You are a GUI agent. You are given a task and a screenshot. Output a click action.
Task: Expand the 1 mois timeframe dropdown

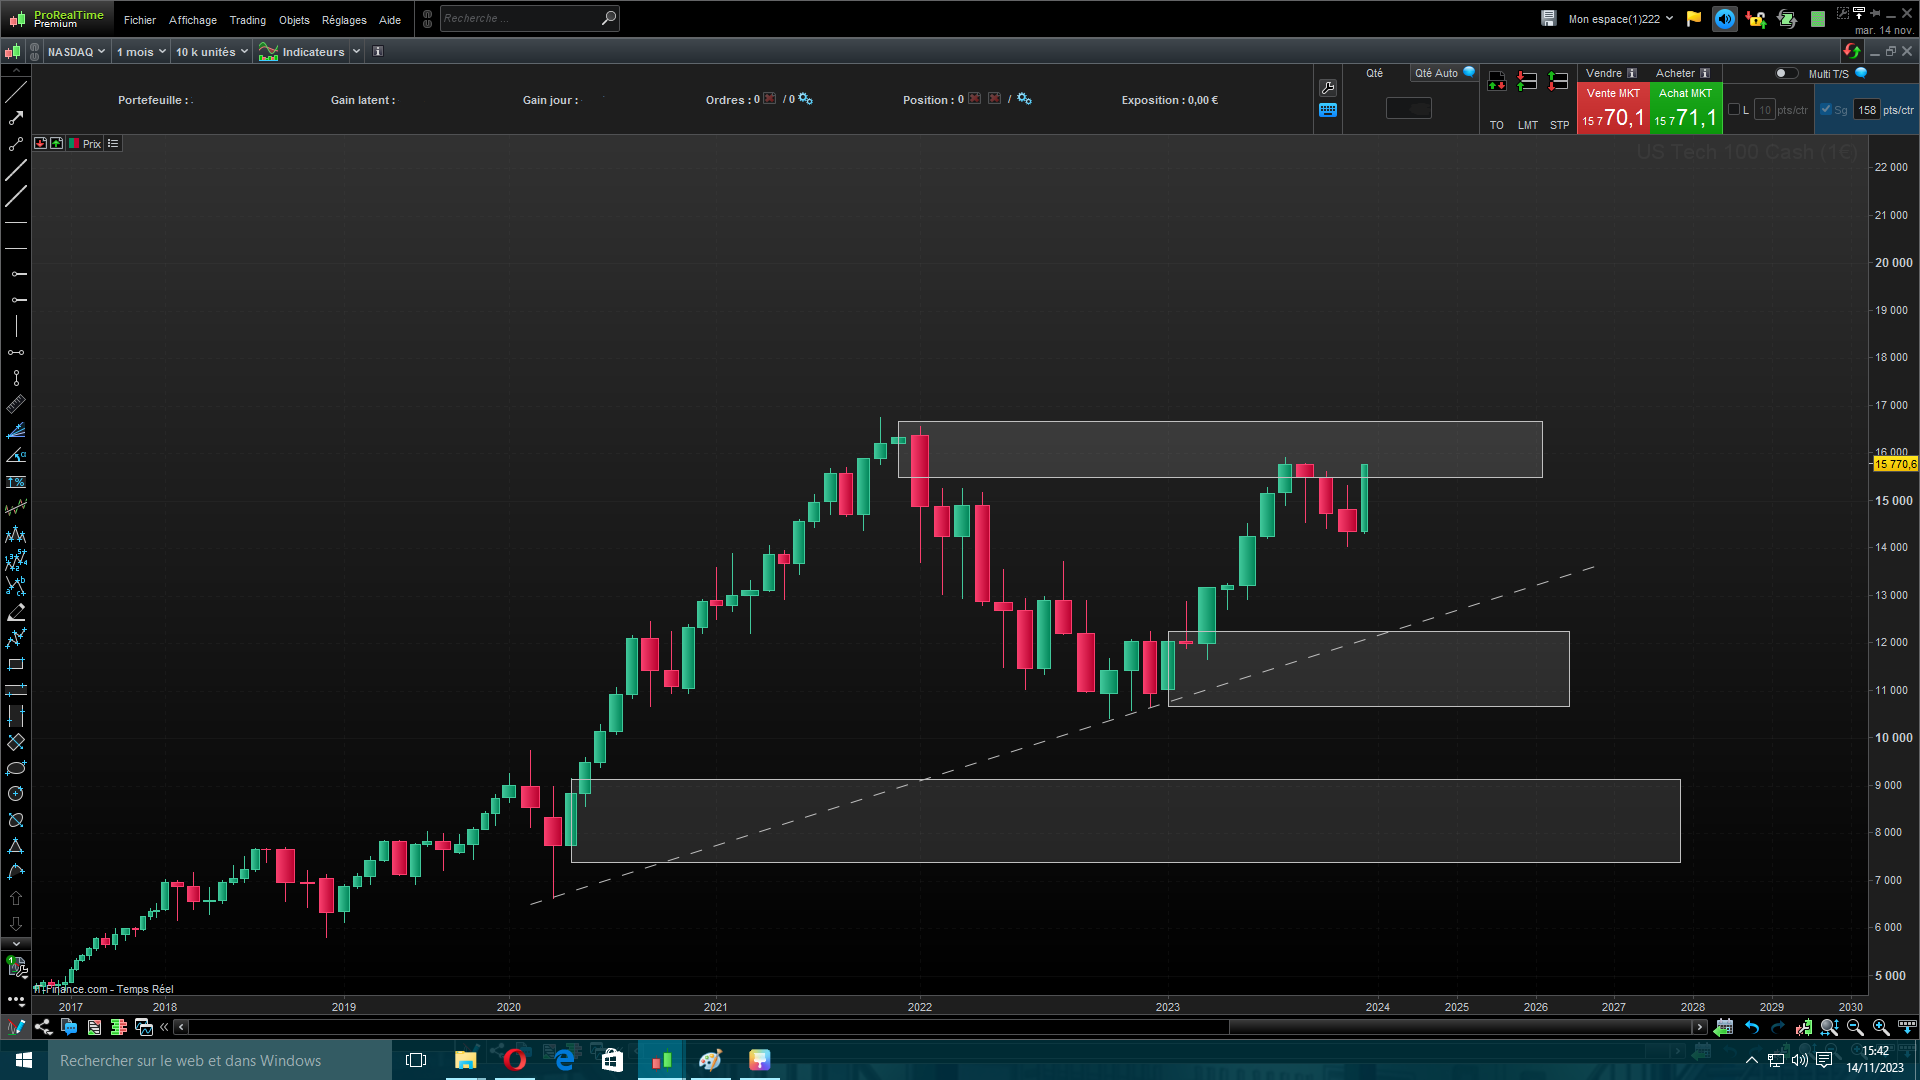pos(141,52)
